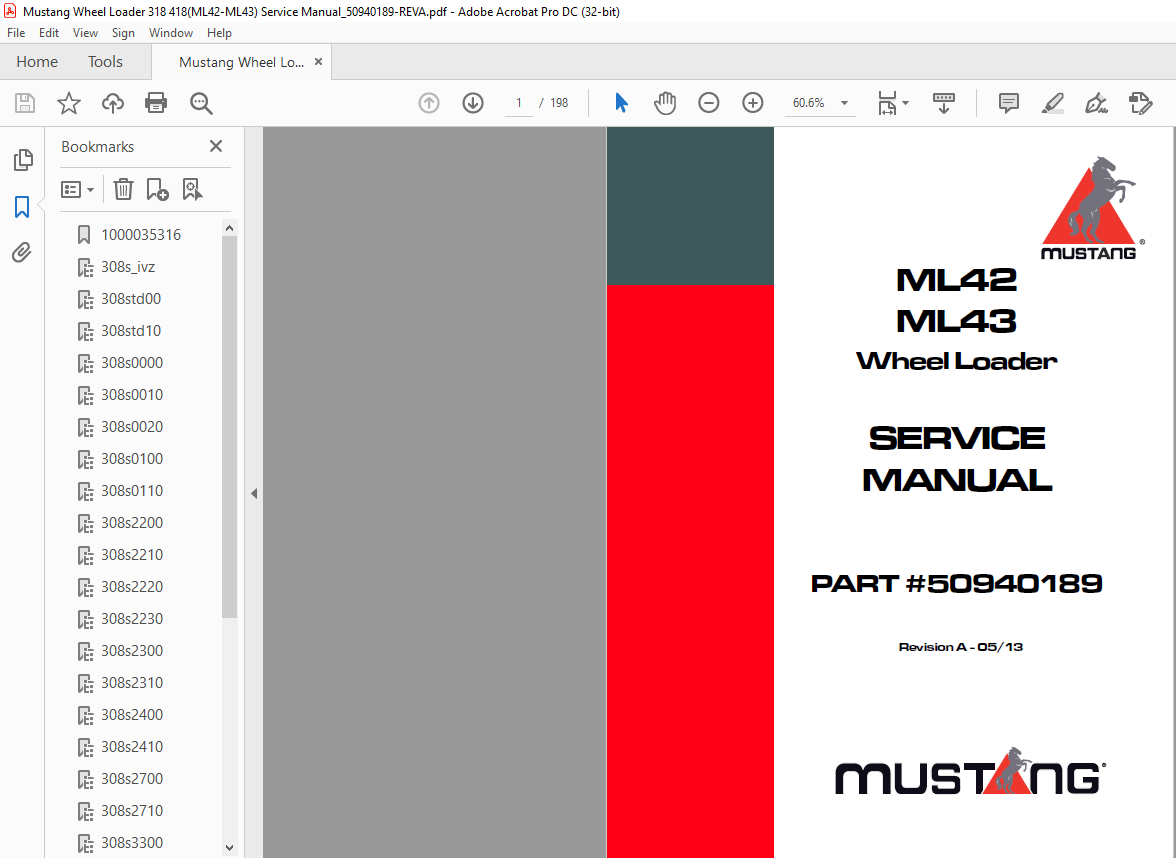
Task: Select the Mustang Wheel Lo... document tab
Action: (242, 62)
